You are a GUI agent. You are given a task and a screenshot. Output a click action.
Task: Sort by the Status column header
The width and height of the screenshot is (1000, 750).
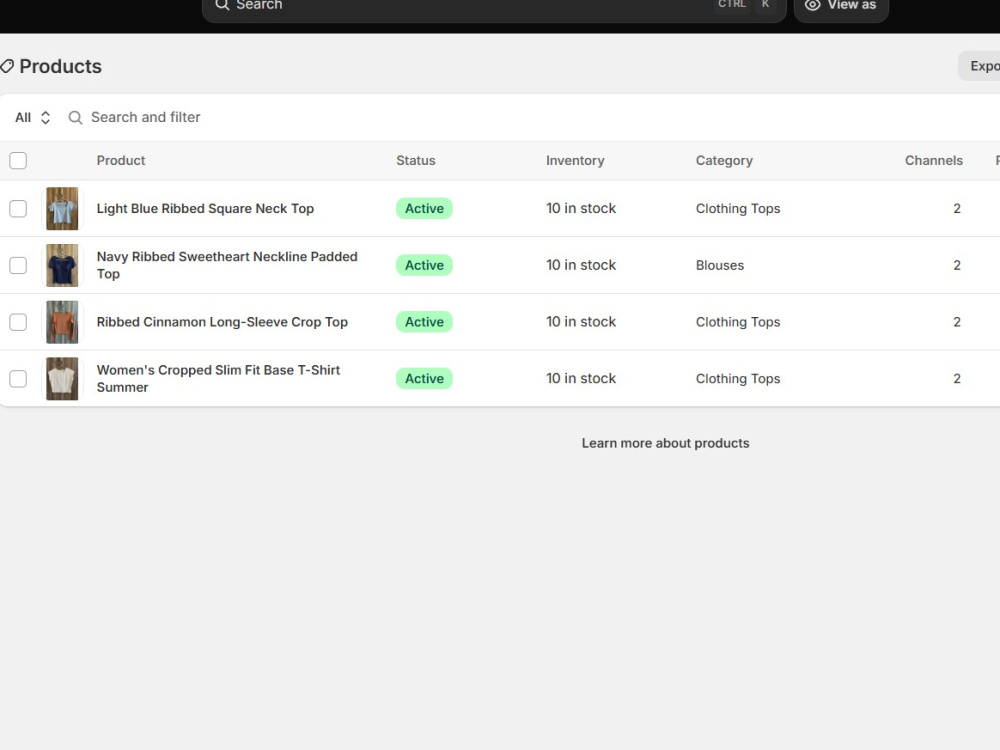416,161
